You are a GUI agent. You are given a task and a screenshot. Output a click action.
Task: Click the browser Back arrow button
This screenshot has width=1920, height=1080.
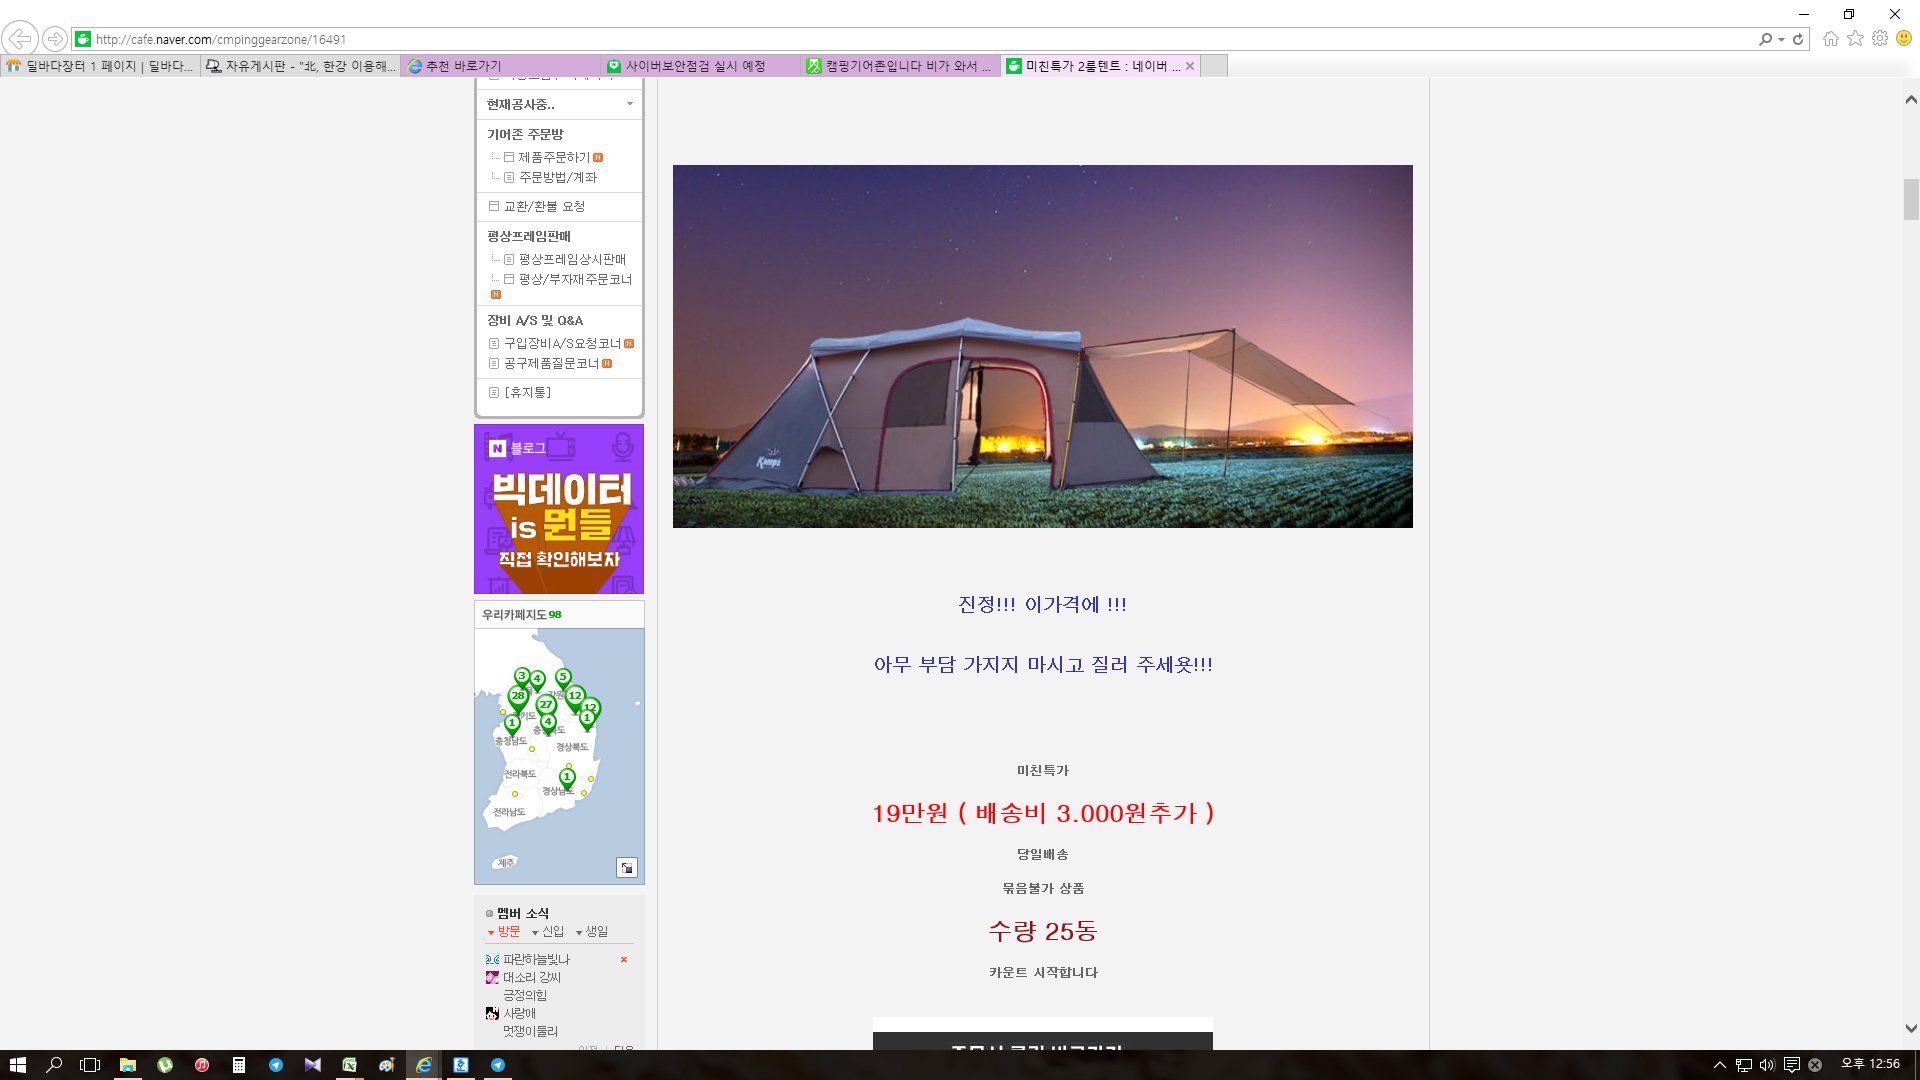coord(20,39)
